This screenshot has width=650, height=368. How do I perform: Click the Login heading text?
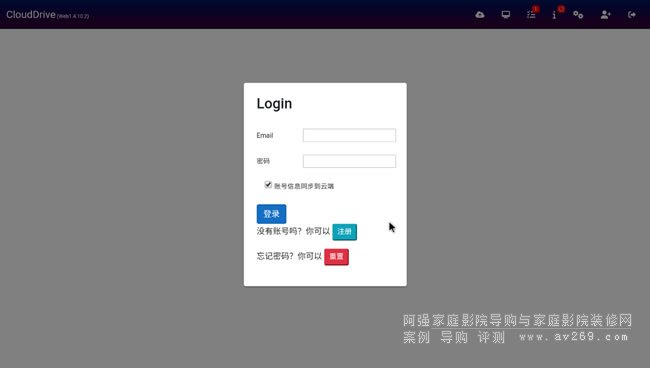pyautogui.click(x=274, y=103)
